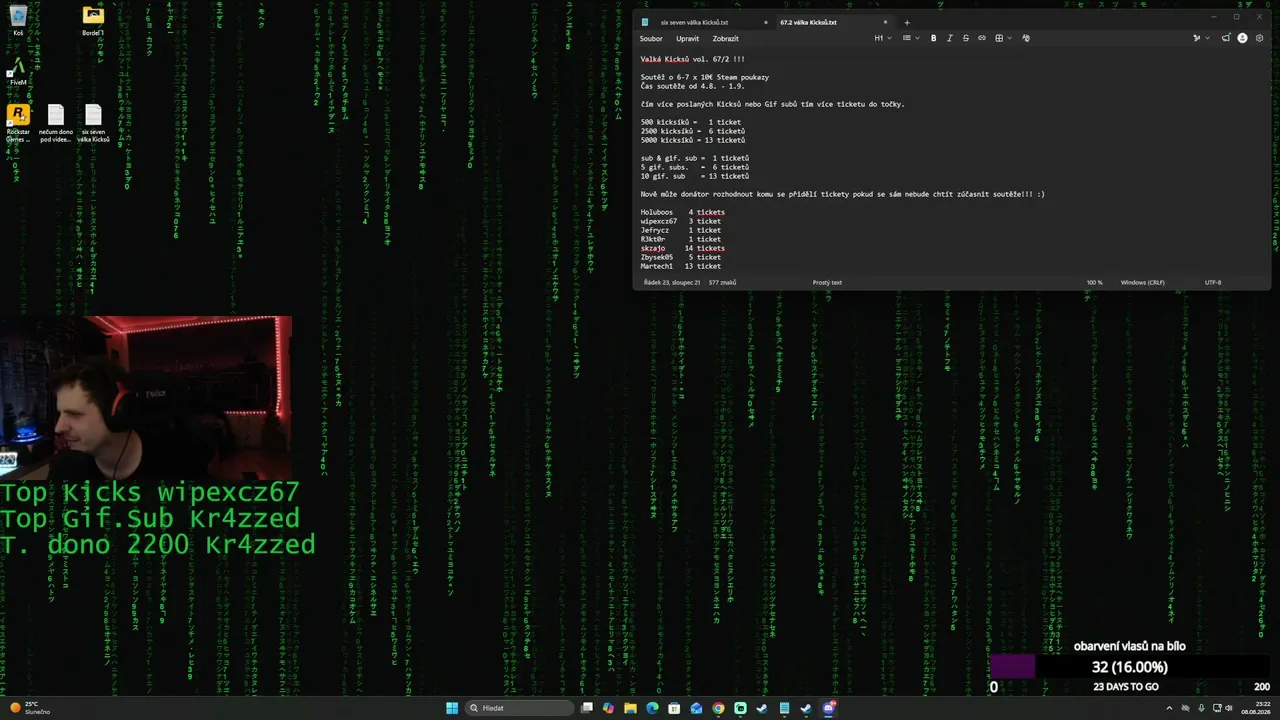Switch to Google Chrome in the taskbar

(718, 708)
